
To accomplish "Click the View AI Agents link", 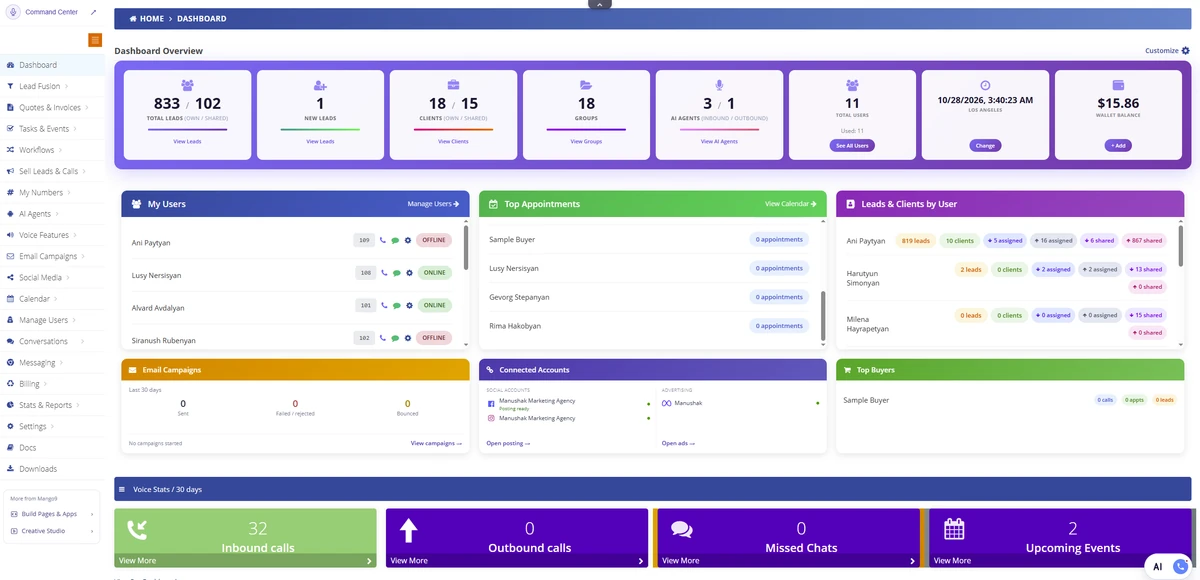I will pyautogui.click(x=719, y=142).
